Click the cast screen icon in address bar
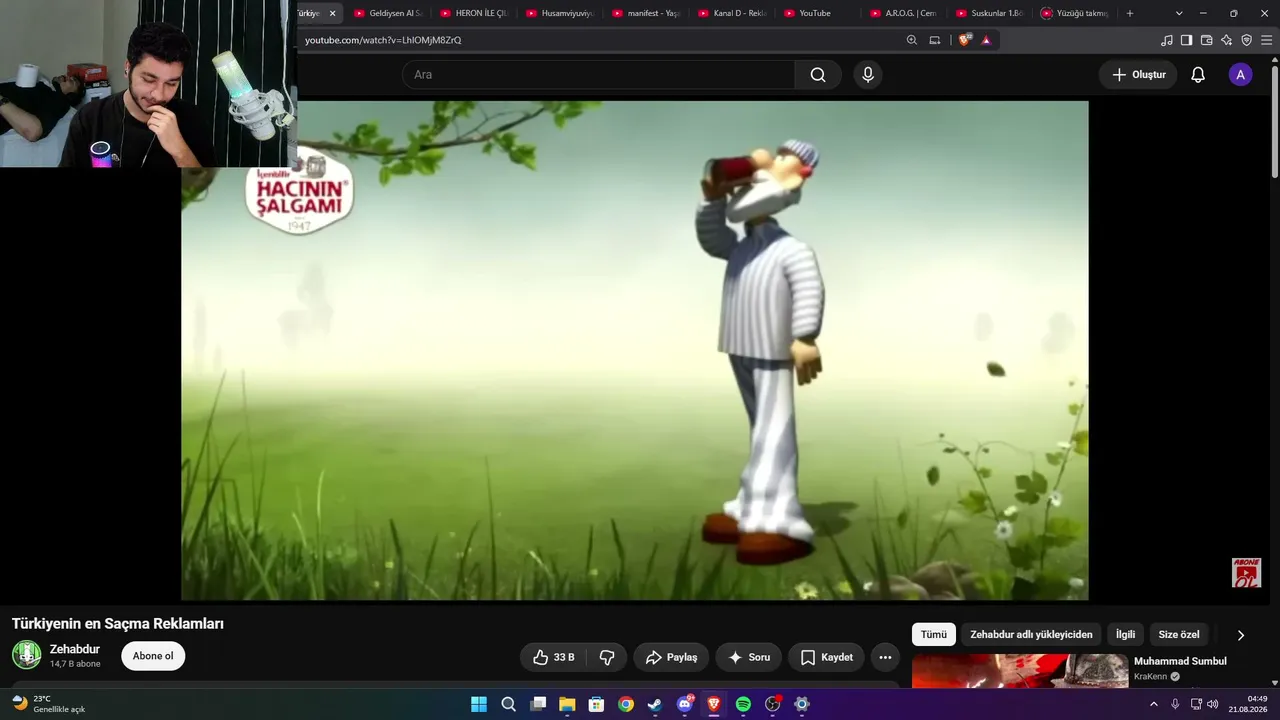 tap(935, 40)
